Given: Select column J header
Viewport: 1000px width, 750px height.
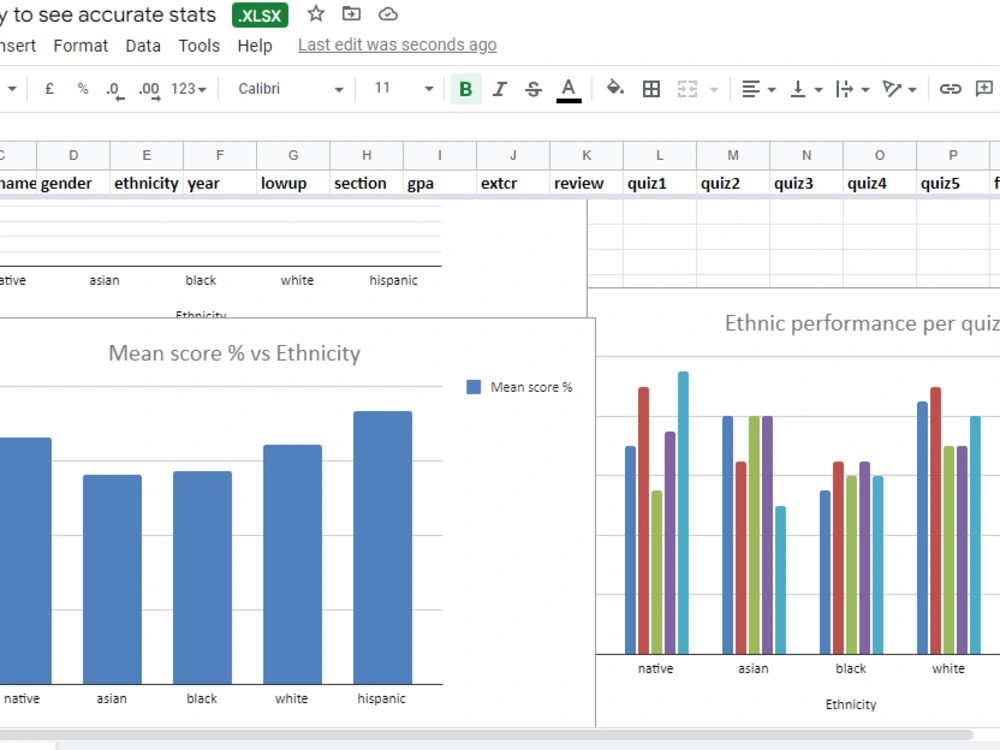Looking at the screenshot, I should click(x=513, y=155).
